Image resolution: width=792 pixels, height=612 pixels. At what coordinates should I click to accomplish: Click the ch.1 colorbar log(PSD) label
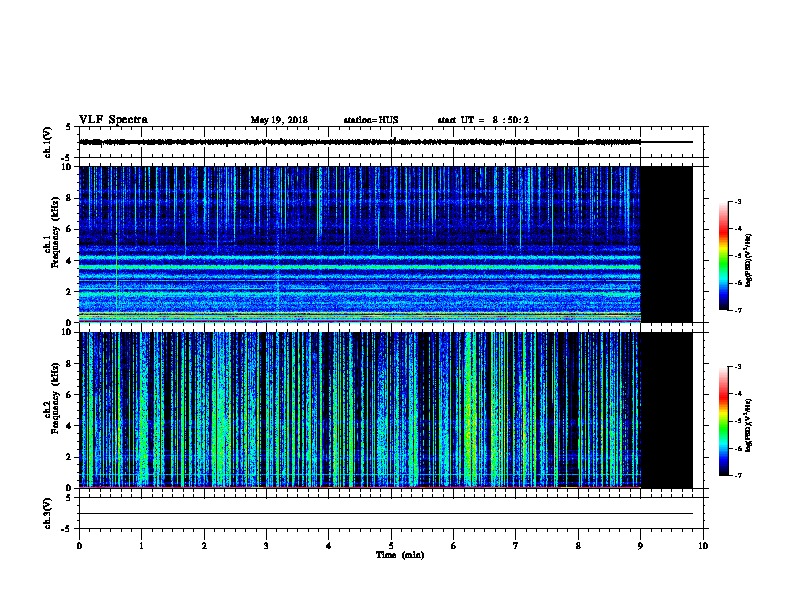pos(748,261)
